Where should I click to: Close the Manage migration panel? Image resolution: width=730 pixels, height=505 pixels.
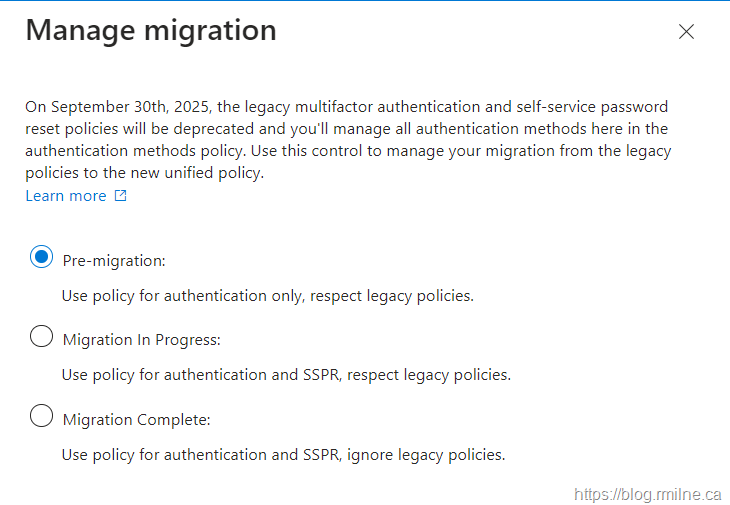(x=686, y=31)
